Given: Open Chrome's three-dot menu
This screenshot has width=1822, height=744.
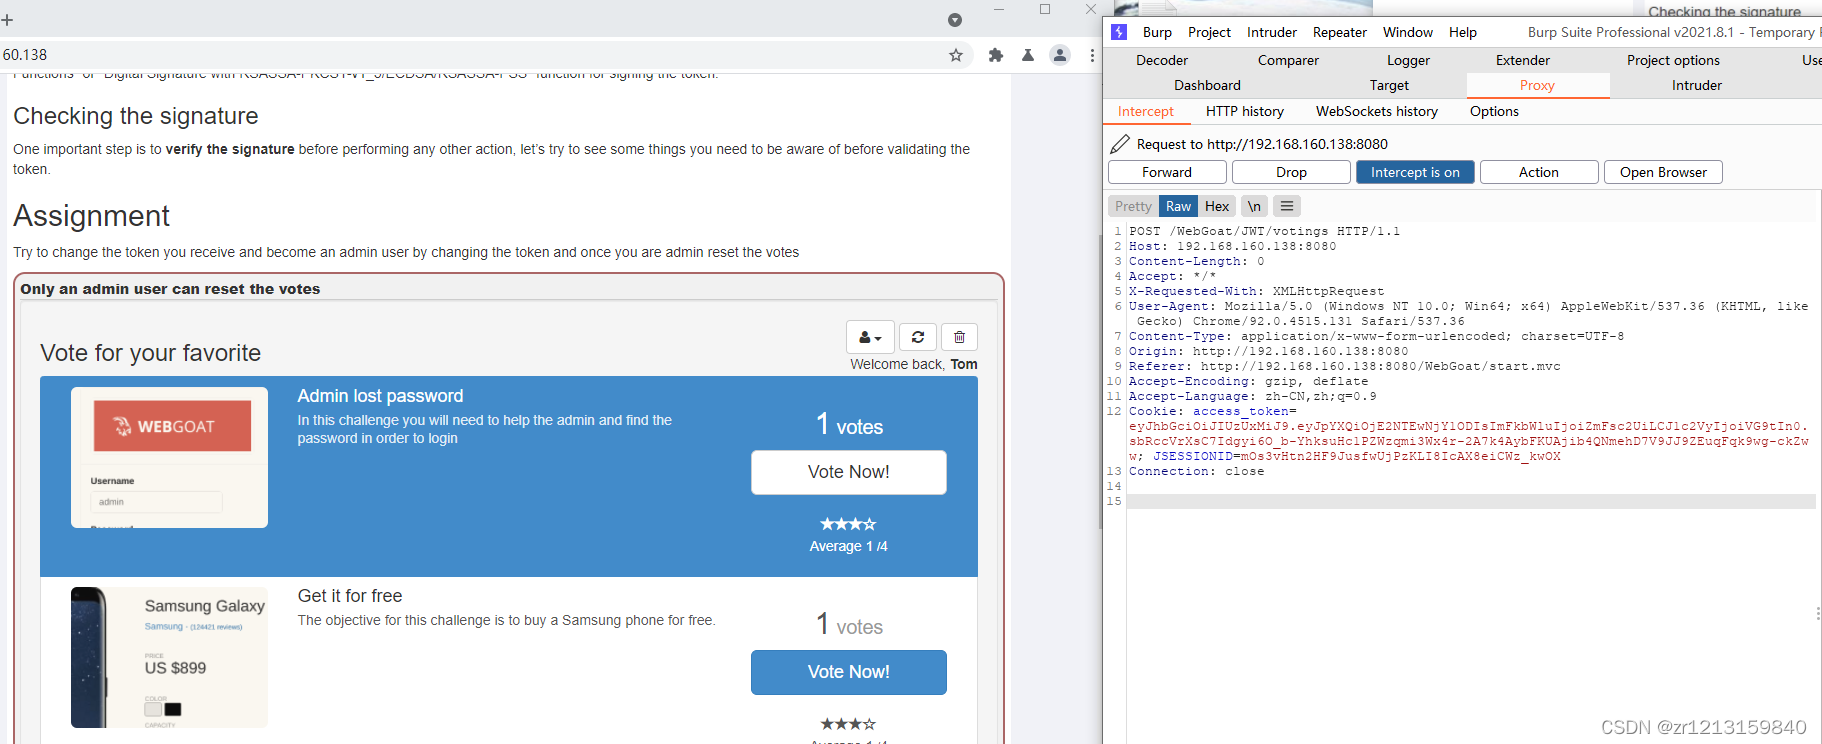Looking at the screenshot, I should click(1092, 55).
